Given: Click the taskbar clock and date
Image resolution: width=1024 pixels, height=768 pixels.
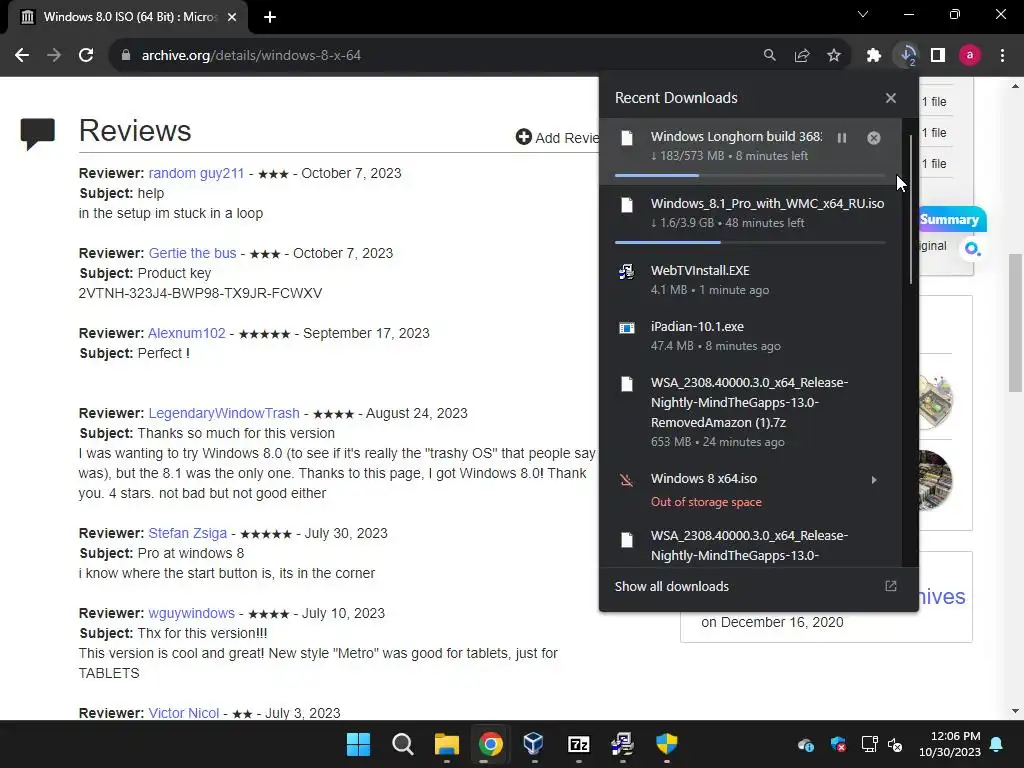Looking at the screenshot, I should tap(950, 744).
